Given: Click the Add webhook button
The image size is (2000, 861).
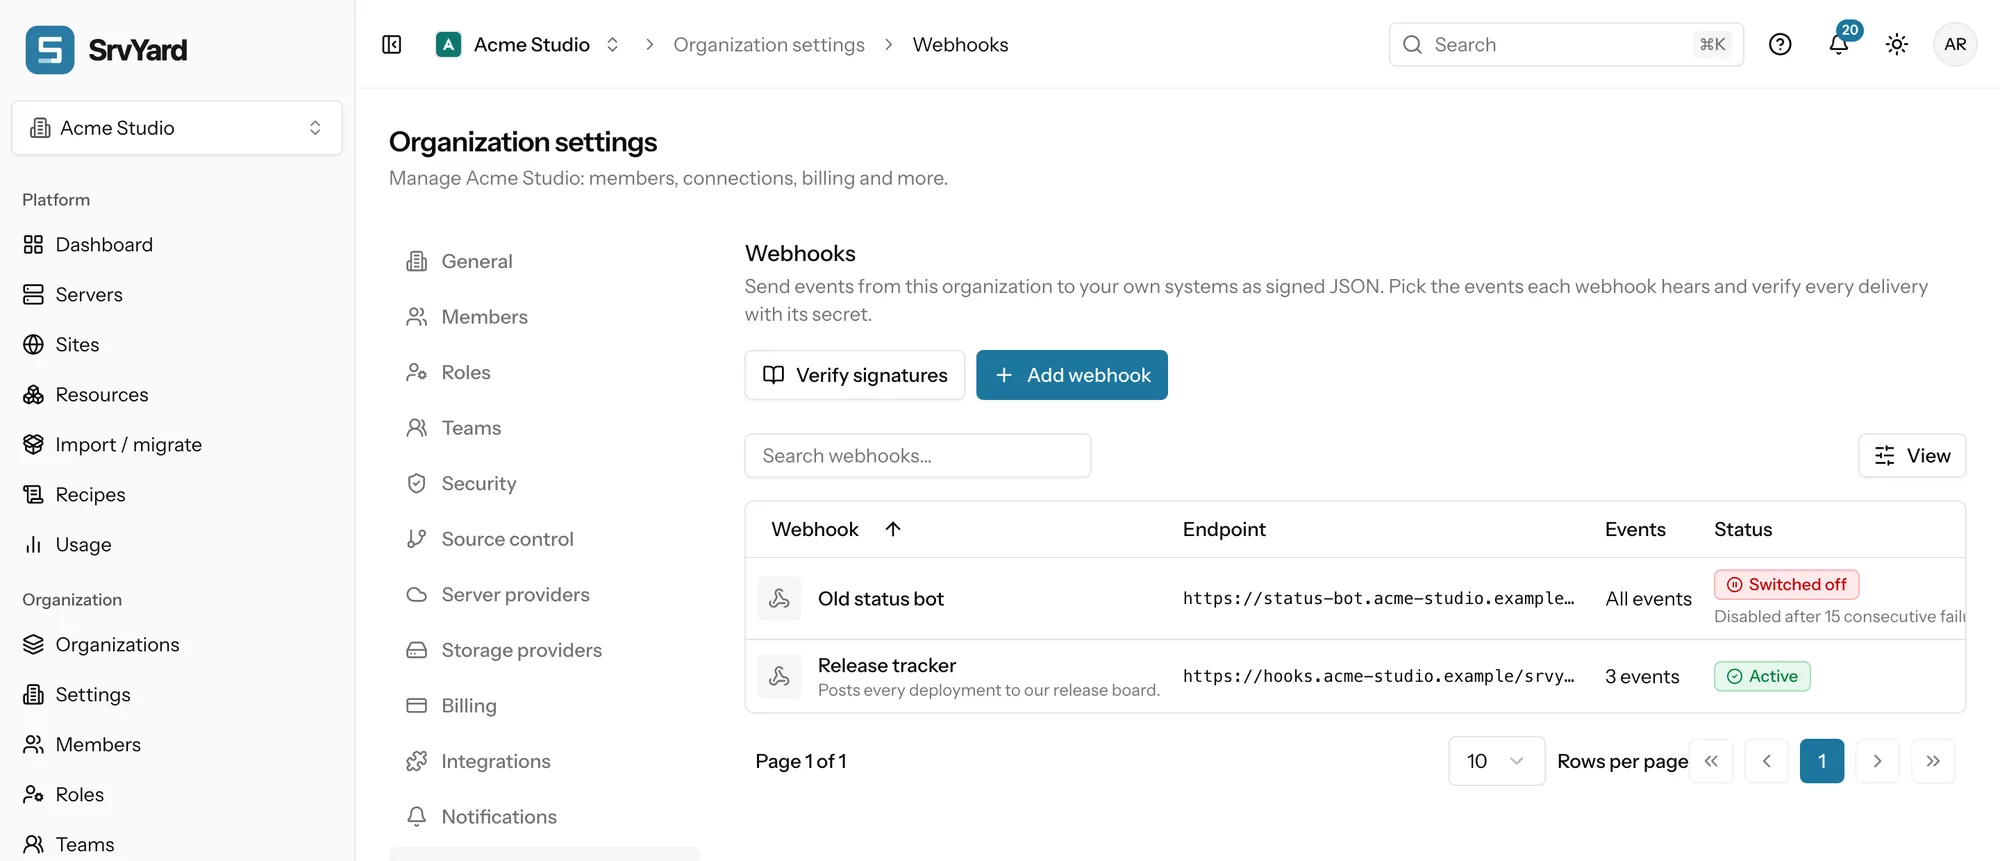Looking at the screenshot, I should pyautogui.click(x=1072, y=375).
